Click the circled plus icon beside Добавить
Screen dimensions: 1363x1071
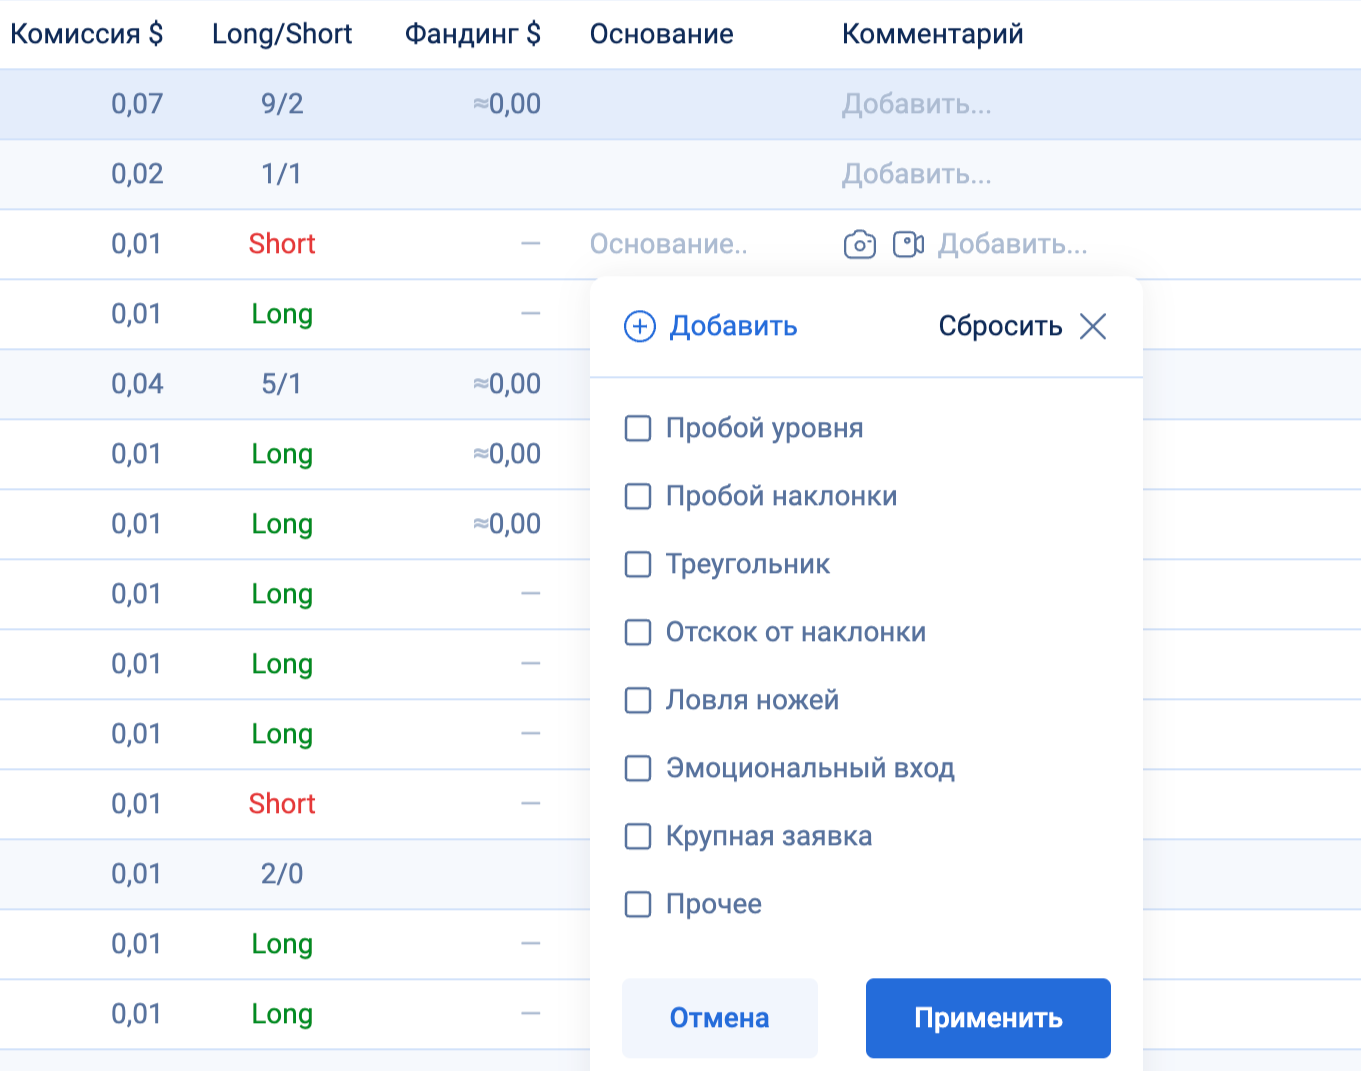[640, 326]
